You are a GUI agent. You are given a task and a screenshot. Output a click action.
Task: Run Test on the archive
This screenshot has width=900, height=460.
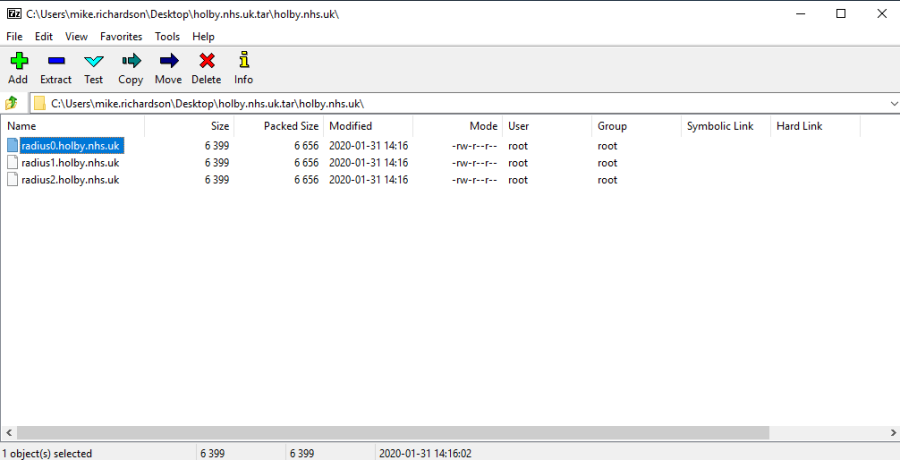tap(93, 62)
